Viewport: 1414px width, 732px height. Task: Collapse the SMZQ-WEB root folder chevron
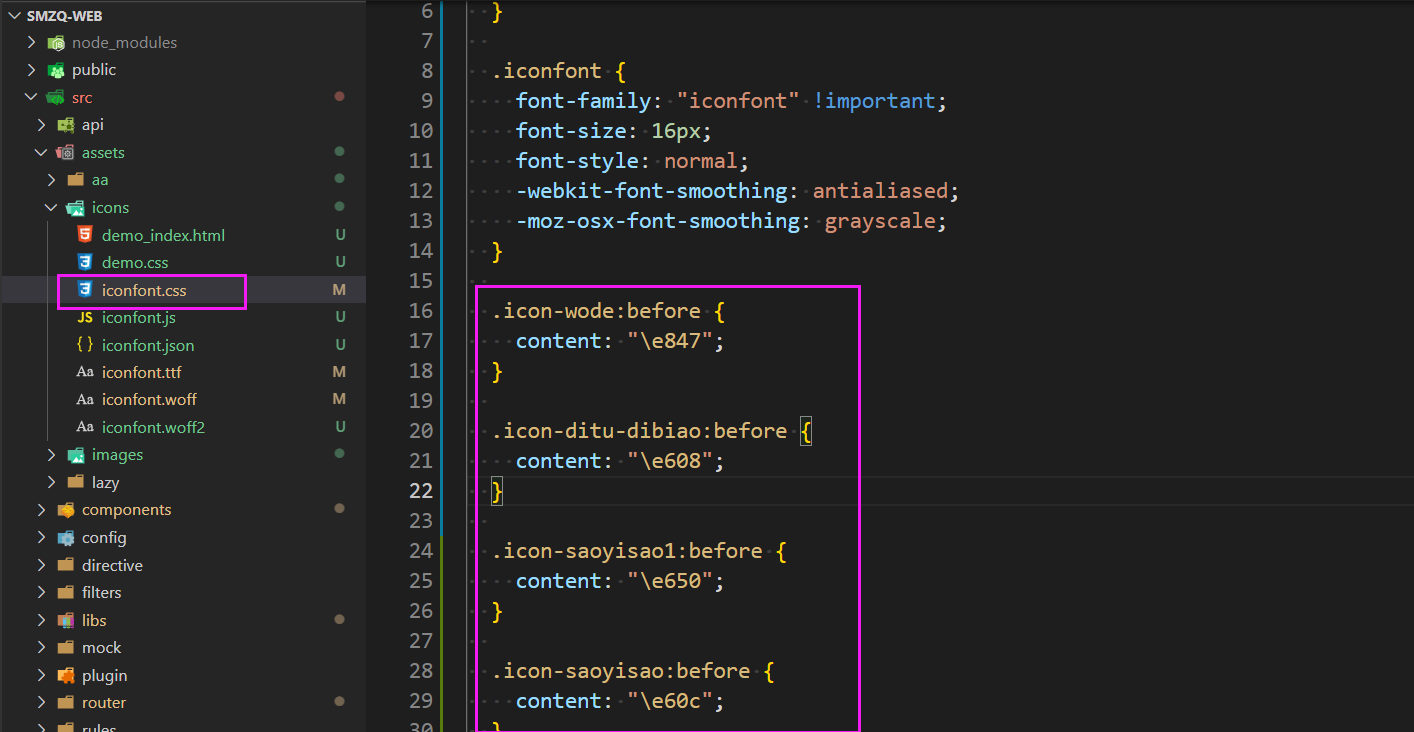tap(13, 16)
